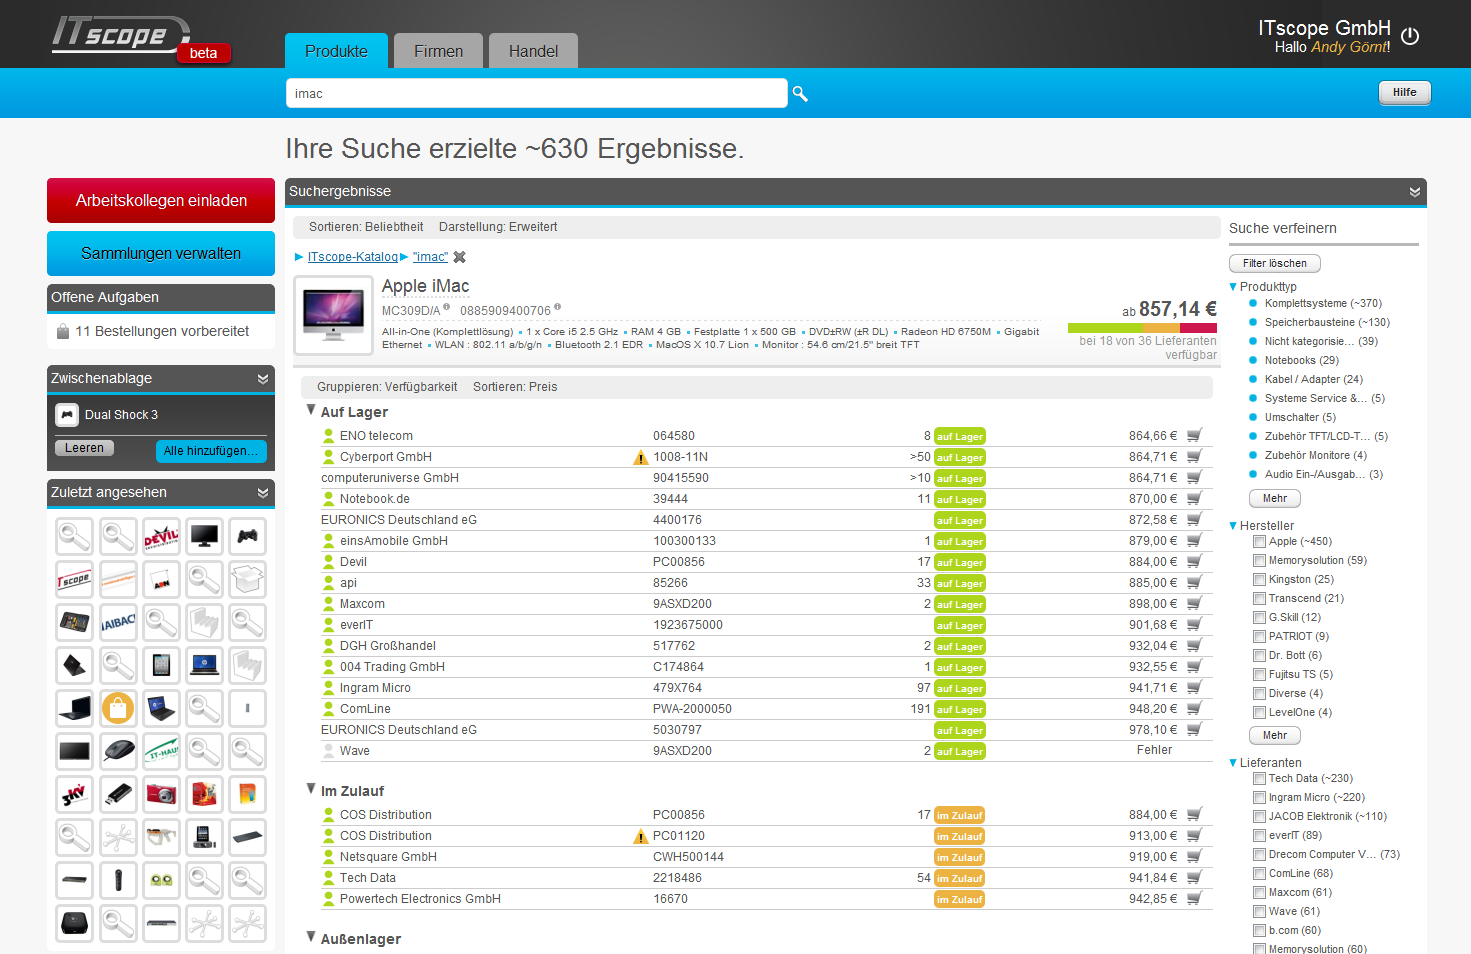Click into the search field containing imac
The image size is (1471, 954).
coord(537,94)
